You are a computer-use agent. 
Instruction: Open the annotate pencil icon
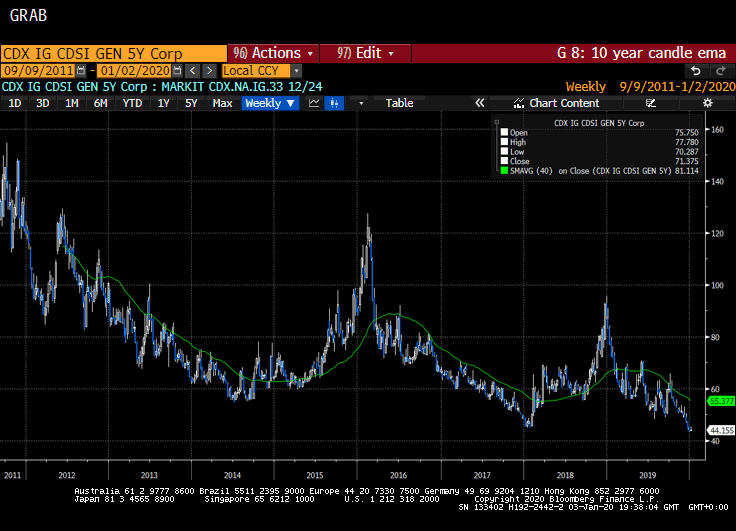tap(650, 103)
